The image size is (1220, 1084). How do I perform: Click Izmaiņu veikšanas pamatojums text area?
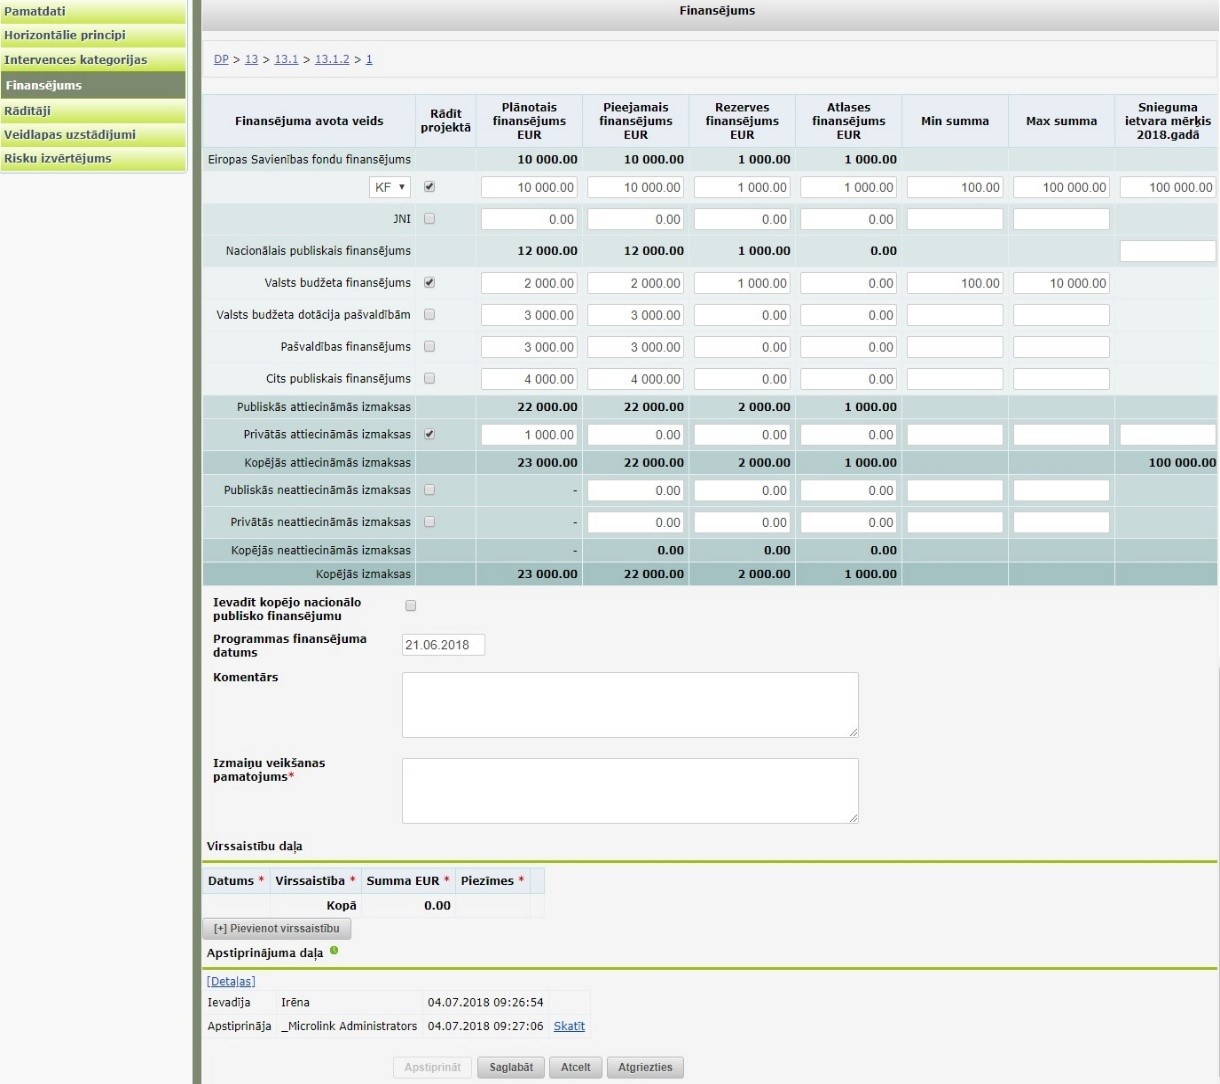tap(630, 791)
